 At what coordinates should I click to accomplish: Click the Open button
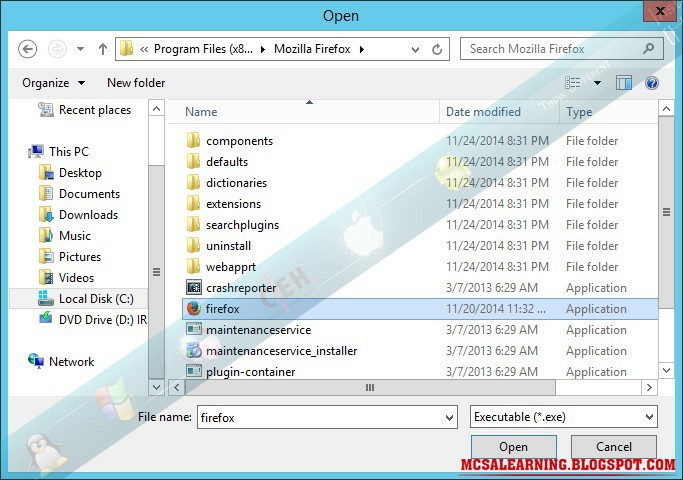pos(514,446)
